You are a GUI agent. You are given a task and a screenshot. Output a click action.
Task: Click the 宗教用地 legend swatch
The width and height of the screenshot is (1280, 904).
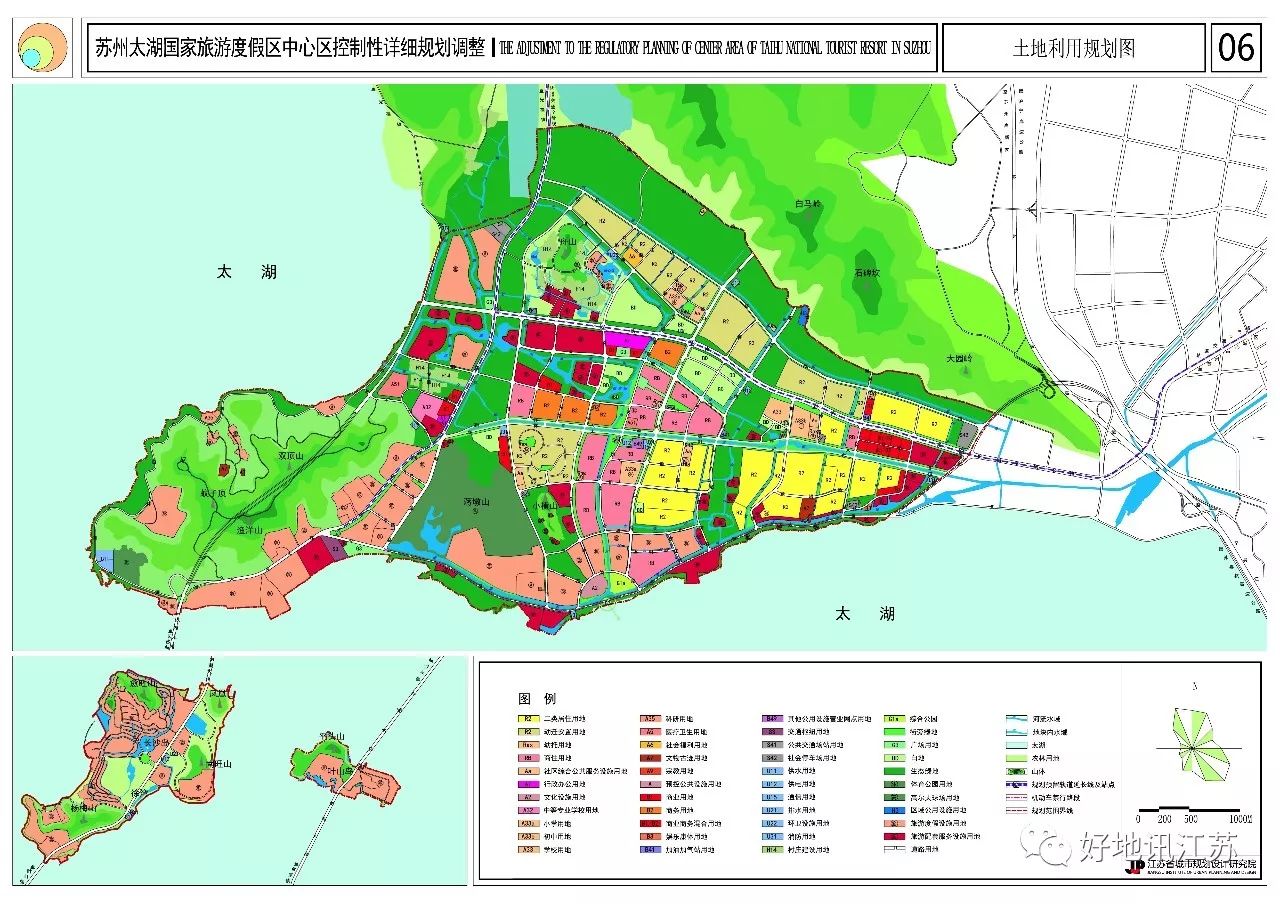pos(650,771)
